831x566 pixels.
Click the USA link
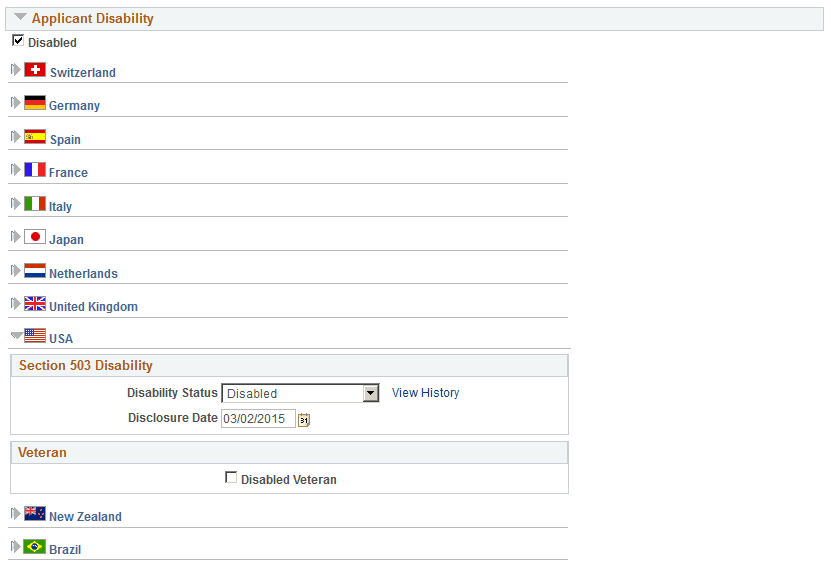click(x=61, y=339)
